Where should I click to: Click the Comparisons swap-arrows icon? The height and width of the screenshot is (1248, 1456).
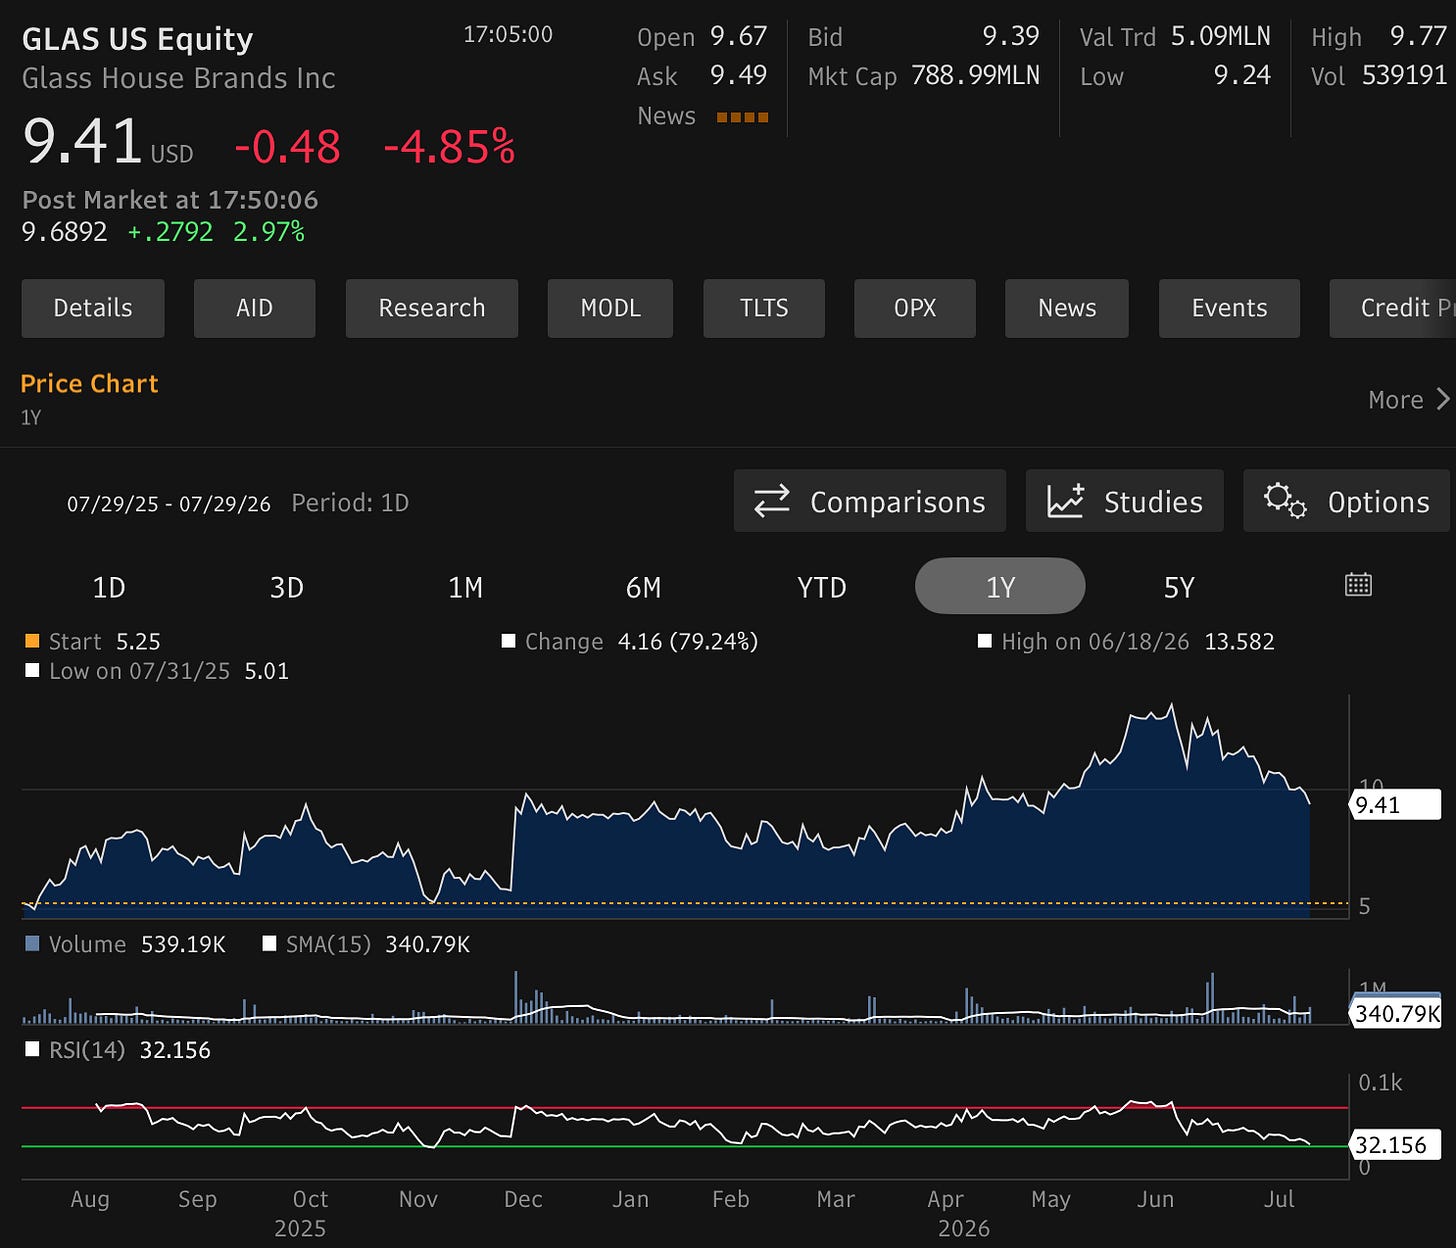[772, 501]
